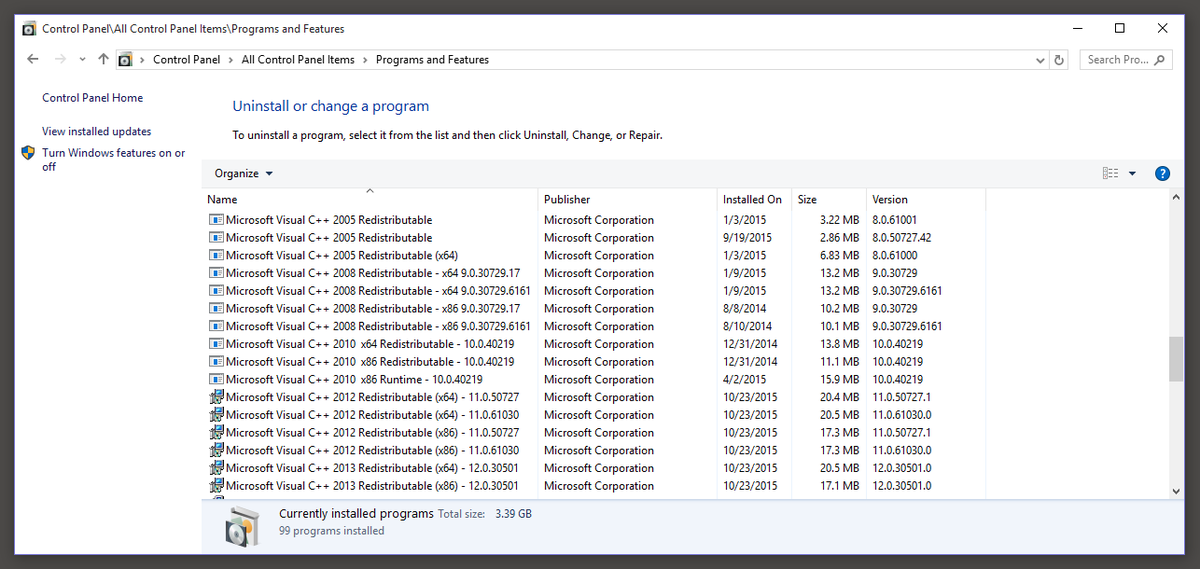The image size is (1200, 569).
Task: Maximize the Programs and Features window
Action: tap(1119, 28)
